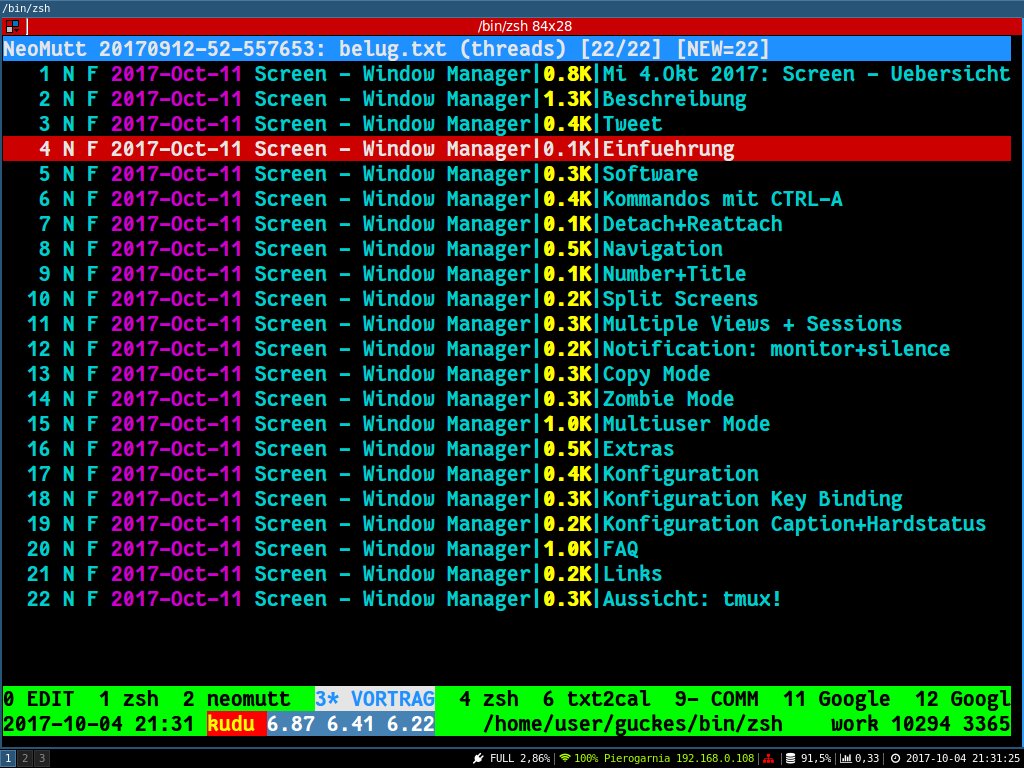The width and height of the screenshot is (1024, 768).
Task: Select message 19 Konfiguration Caption+Hardstatus
Action: [506, 524]
